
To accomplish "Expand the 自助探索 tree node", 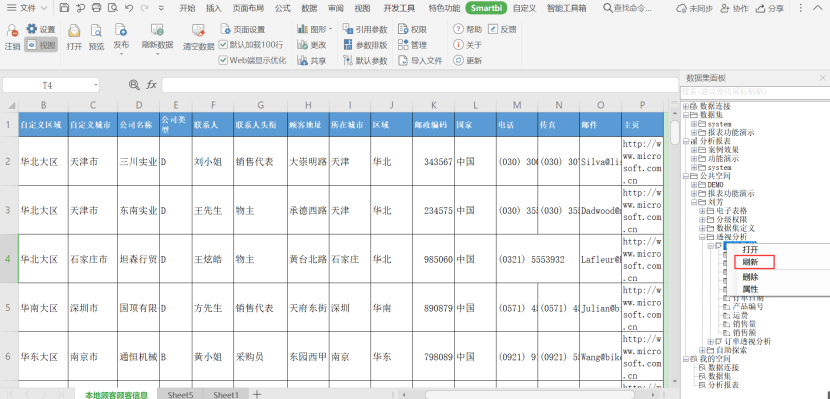I will click(702, 350).
